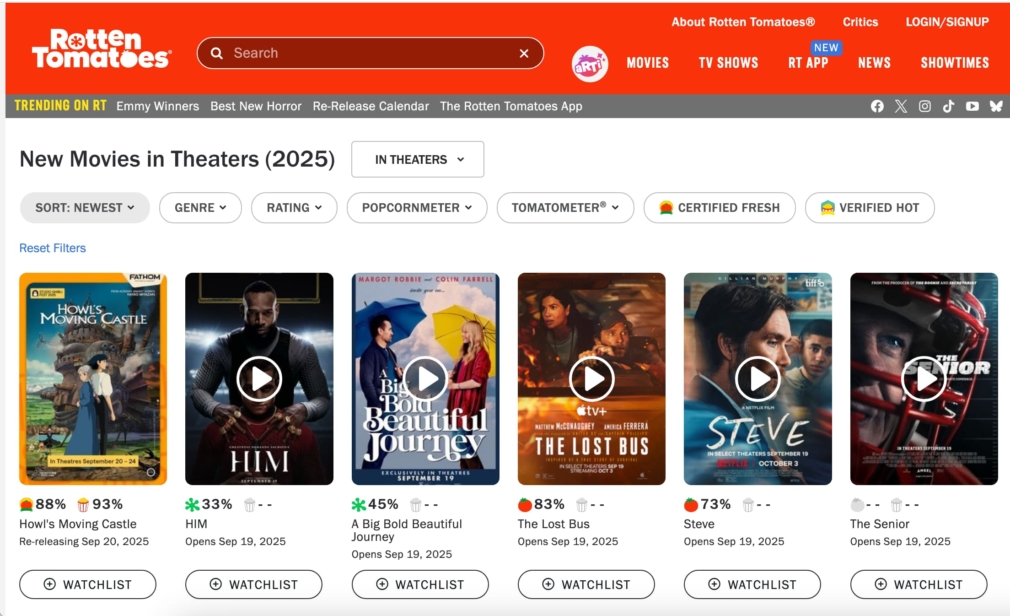Click HIM's green splat rating icon

[192, 505]
